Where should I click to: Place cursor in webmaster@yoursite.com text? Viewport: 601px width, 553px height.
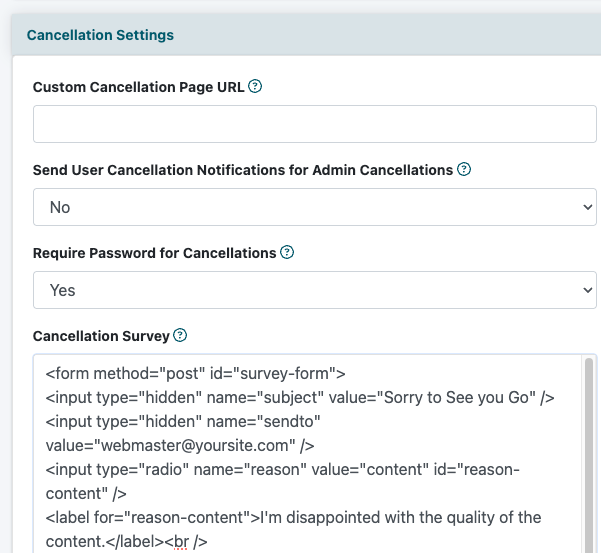(x=194, y=445)
